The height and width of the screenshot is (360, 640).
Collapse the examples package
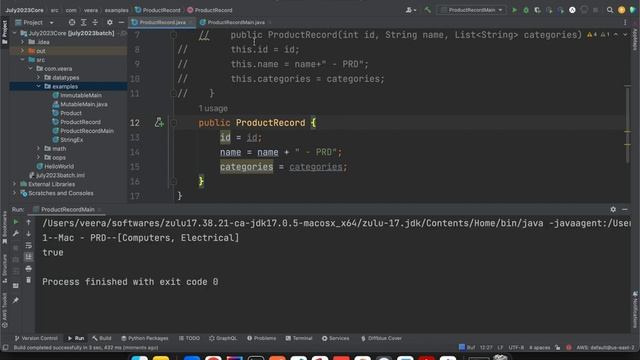pos(38,87)
